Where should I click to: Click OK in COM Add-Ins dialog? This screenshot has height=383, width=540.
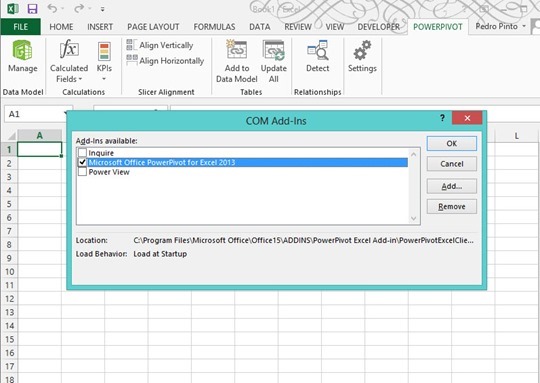(451, 143)
